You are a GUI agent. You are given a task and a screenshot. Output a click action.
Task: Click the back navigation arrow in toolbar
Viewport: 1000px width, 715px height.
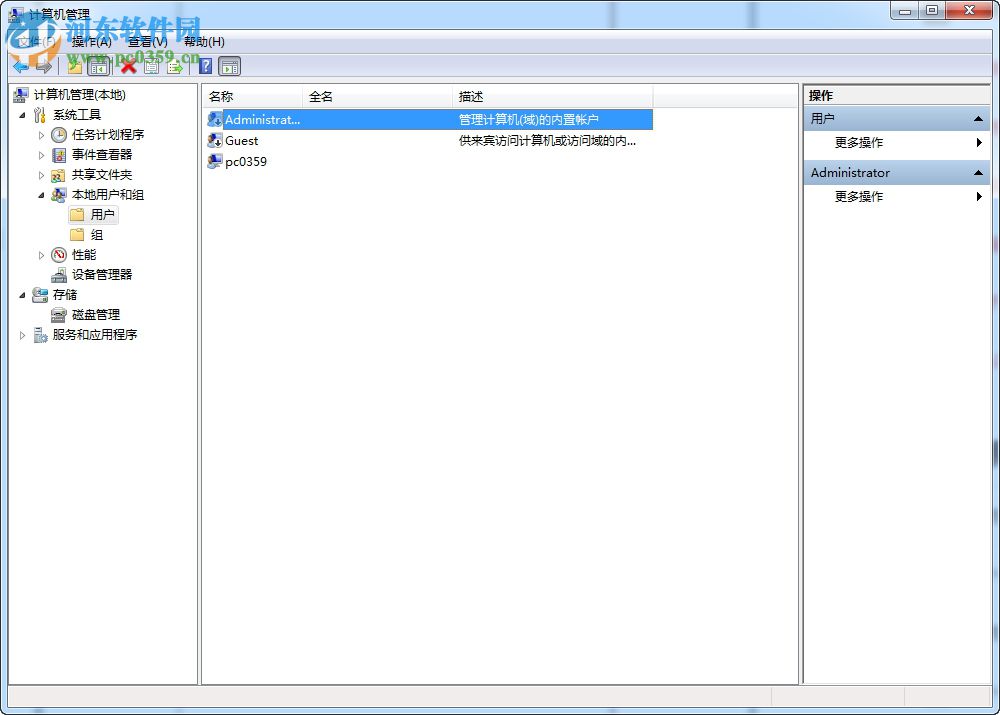click(x=20, y=66)
